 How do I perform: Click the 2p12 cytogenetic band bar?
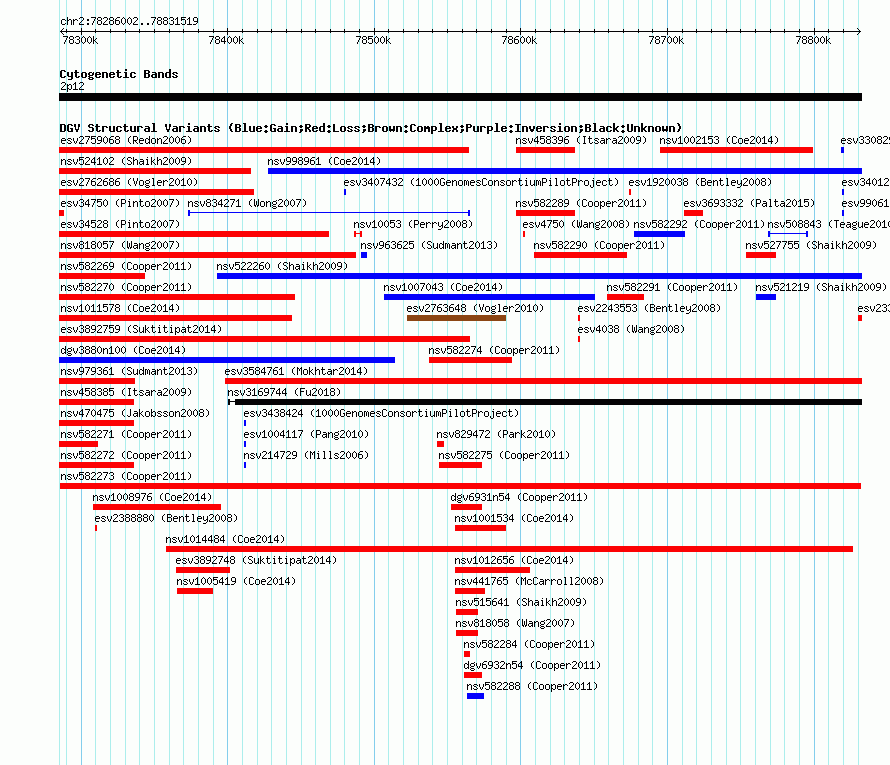[x=460, y=97]
